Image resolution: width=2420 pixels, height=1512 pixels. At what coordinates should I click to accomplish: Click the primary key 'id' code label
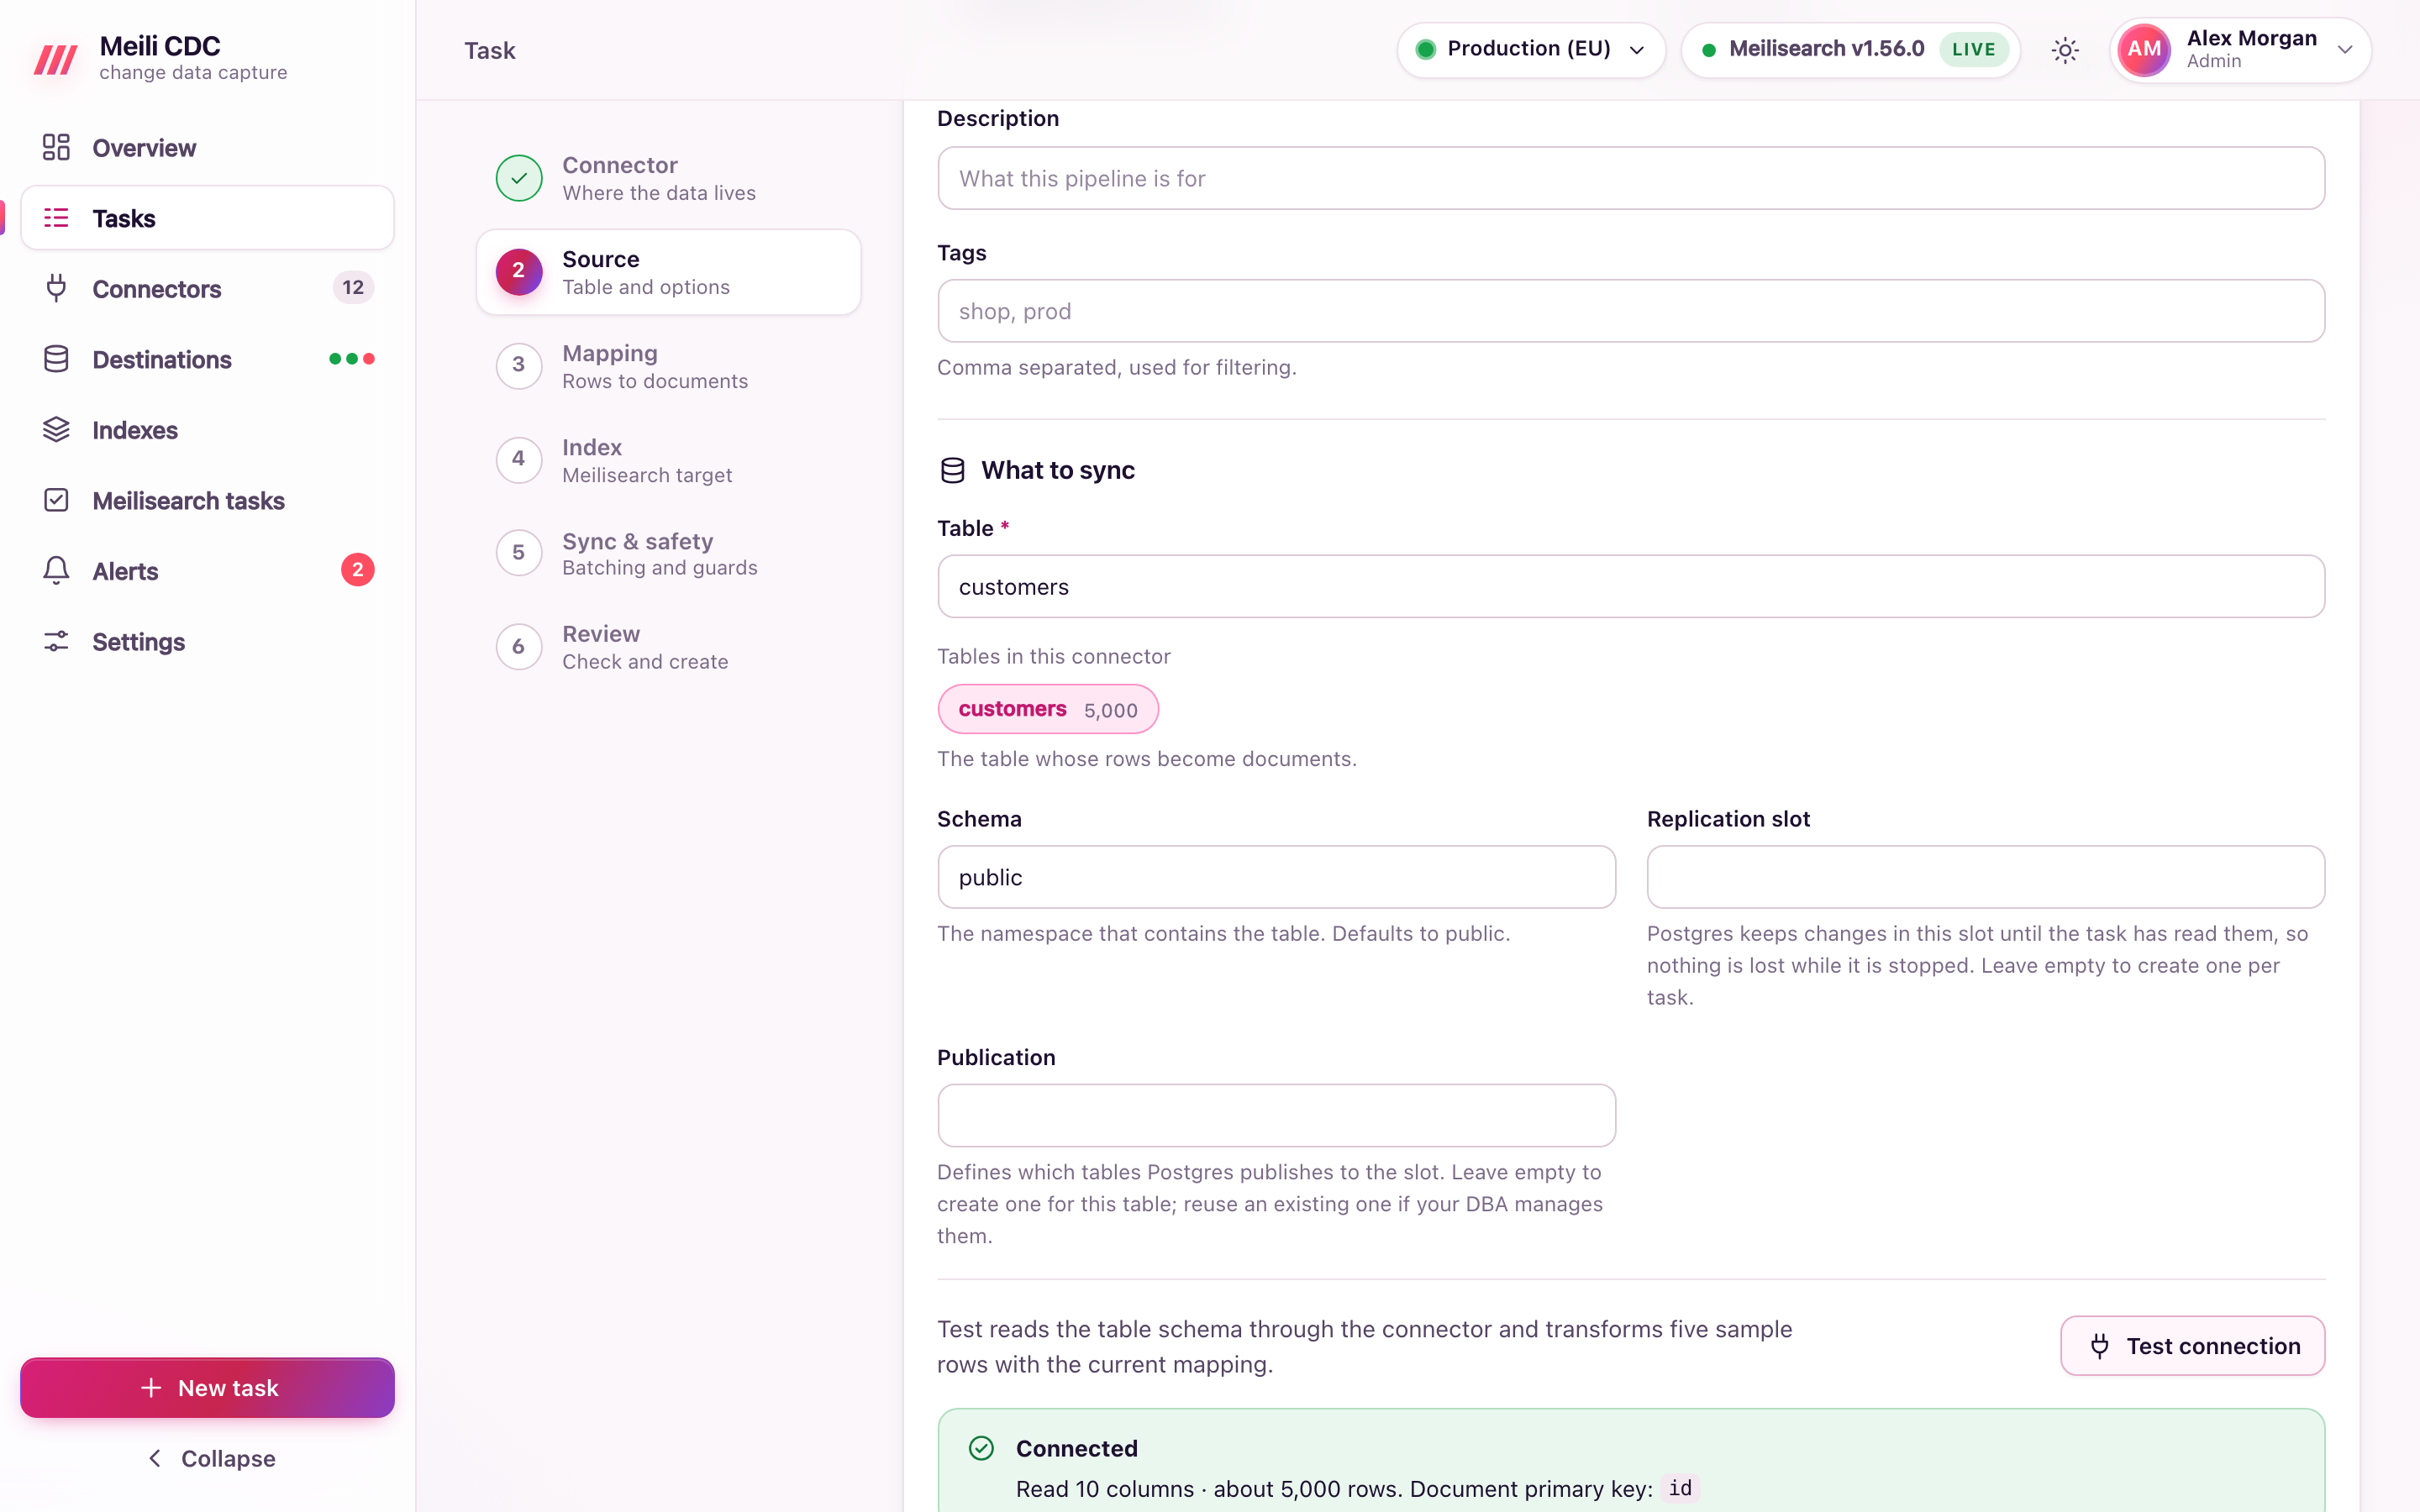click(1680, 1489)
